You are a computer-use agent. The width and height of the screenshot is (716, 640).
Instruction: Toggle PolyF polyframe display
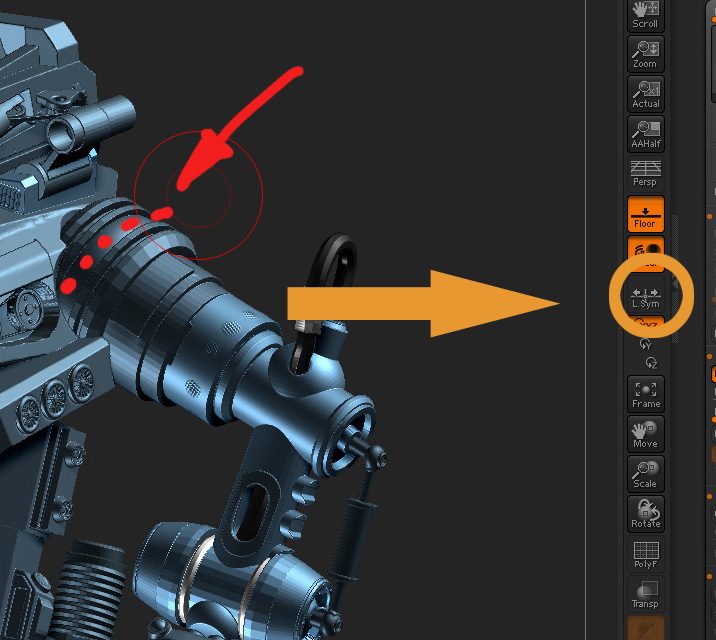[646, 554]
